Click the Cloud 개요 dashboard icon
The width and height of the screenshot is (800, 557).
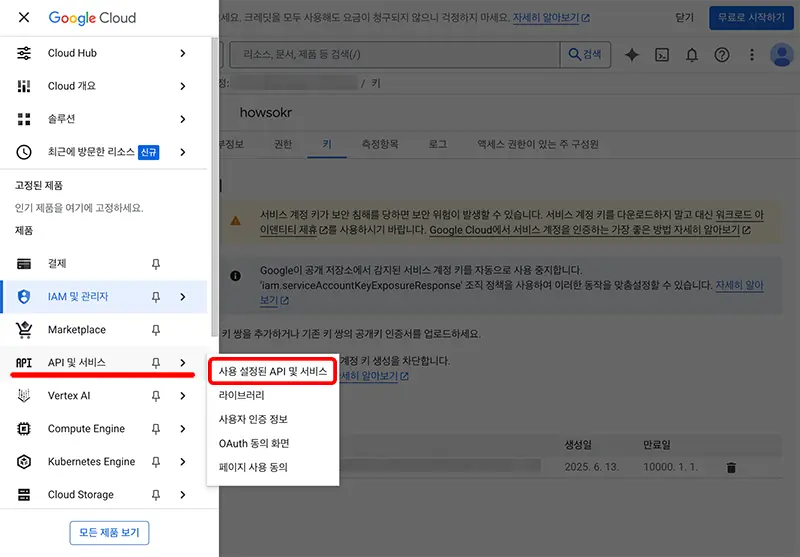[24, 86]
